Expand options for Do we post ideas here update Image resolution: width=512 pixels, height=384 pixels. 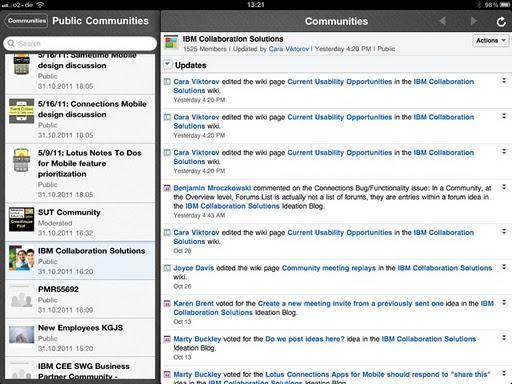[504, 338]
